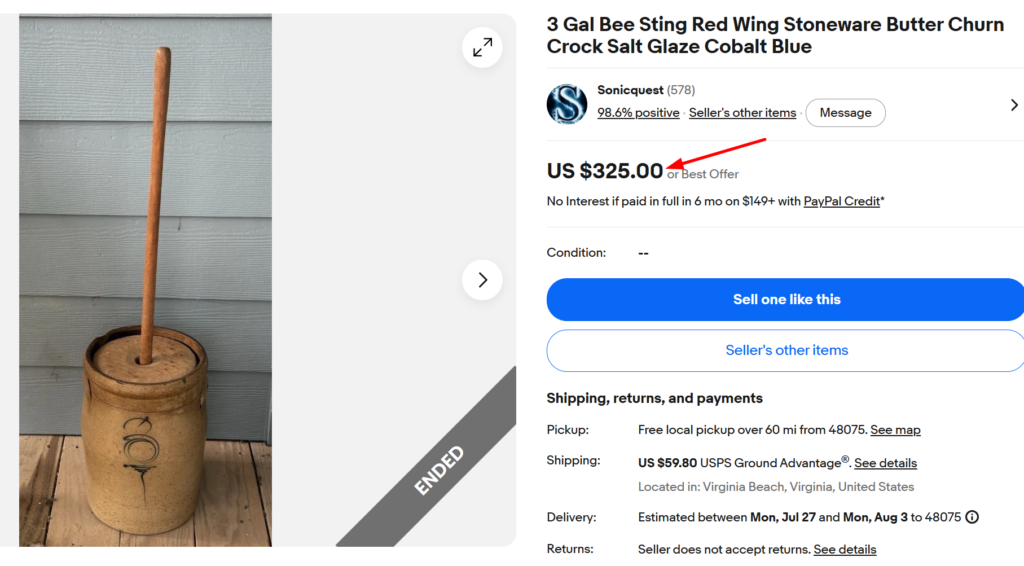Click the US $325.00 price text
This screenshot has height=566, width=1024.
(605, 171)
